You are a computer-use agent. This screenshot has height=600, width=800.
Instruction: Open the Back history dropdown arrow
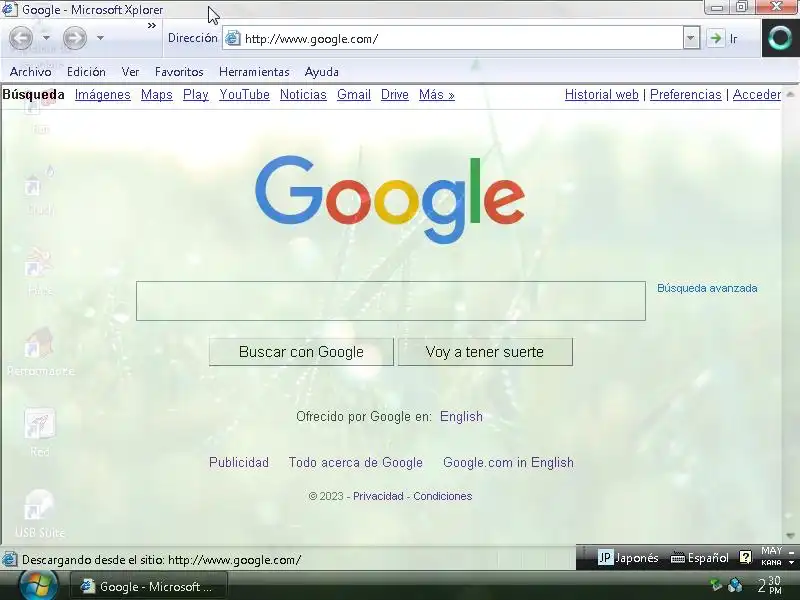(x=46, y=38)
